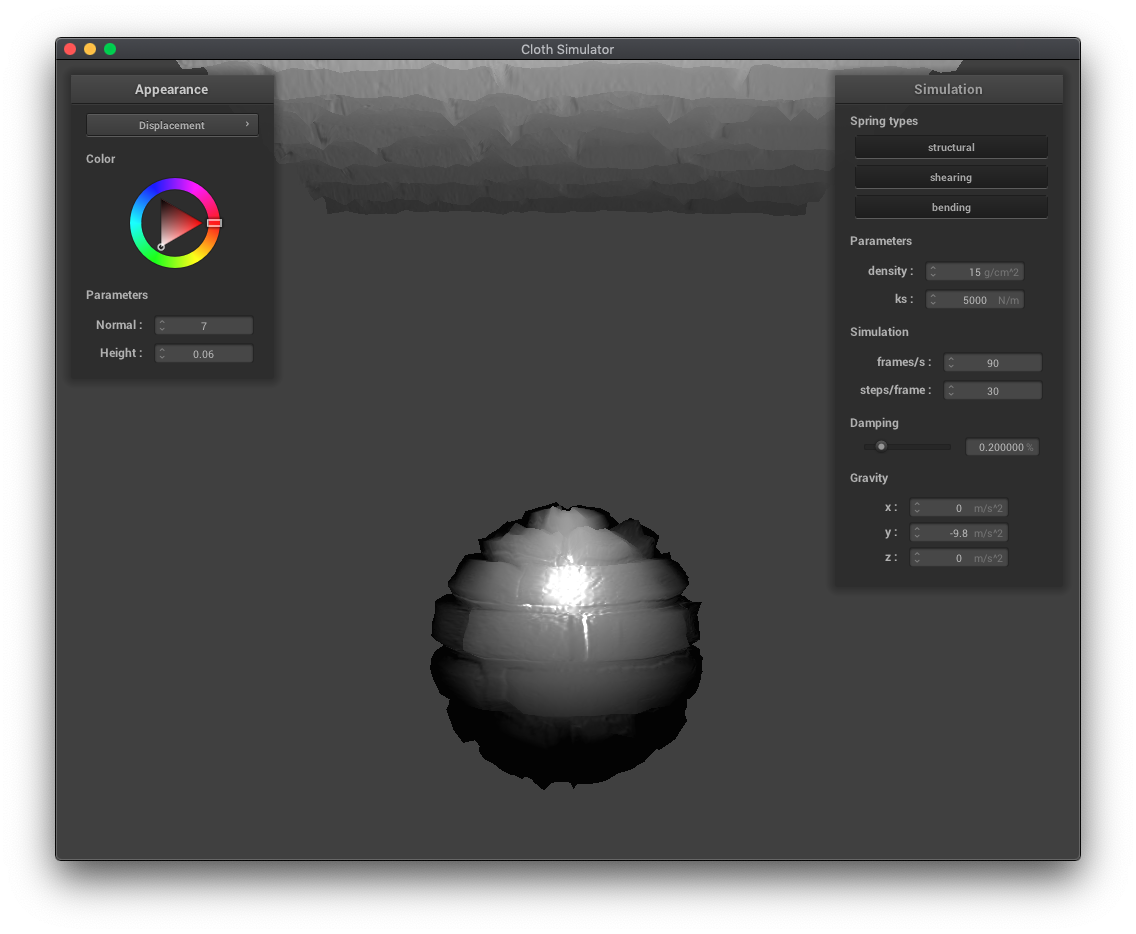This screenshot has height=934, width=1136.
Task: Click the Gravity z value field
Action: pyautogui.click(x=958, y=558)
